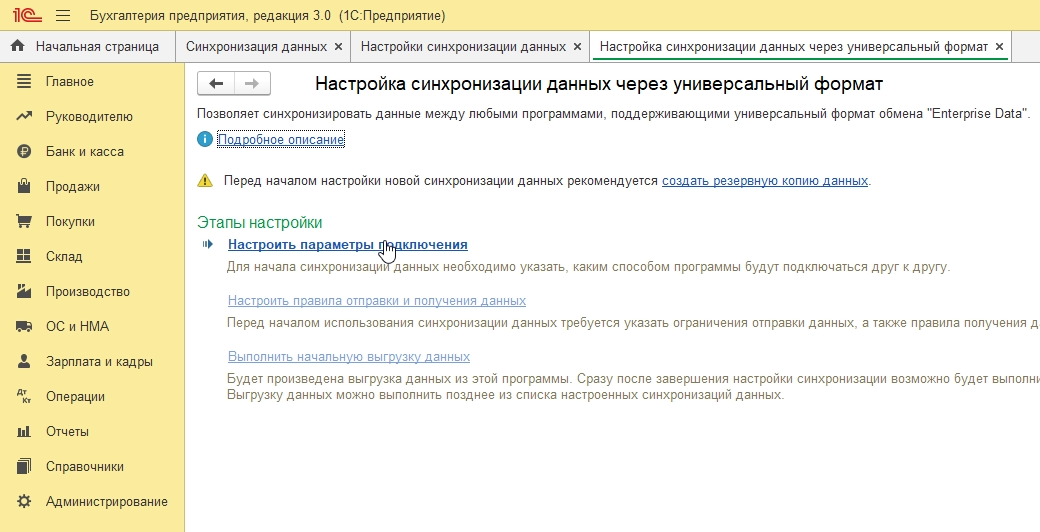Open Банк и касса section
Image resolution: width=1040 pixels, height=532 pixels.
(84, 151)
